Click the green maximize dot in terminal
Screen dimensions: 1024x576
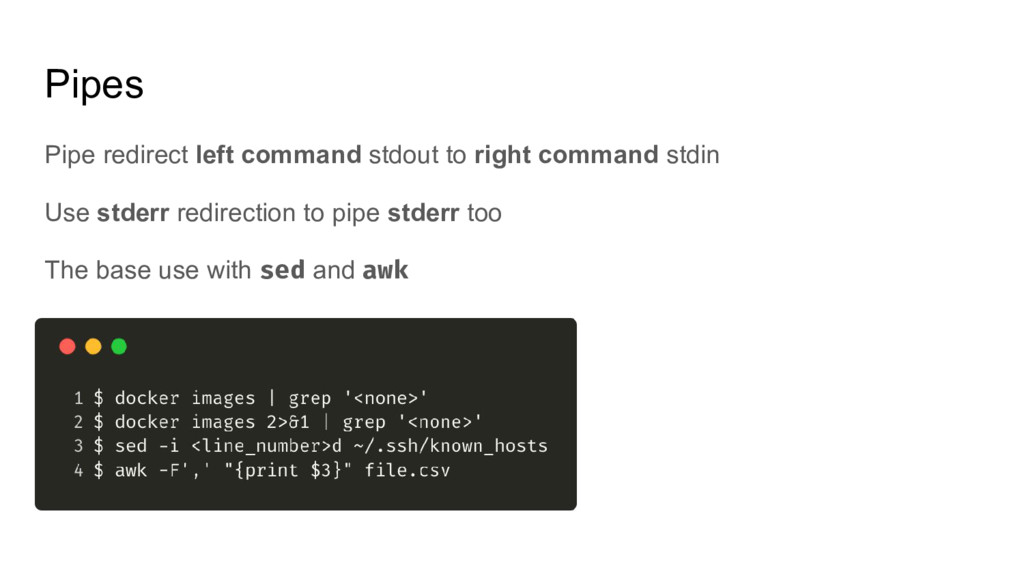(x=119, y=346)
